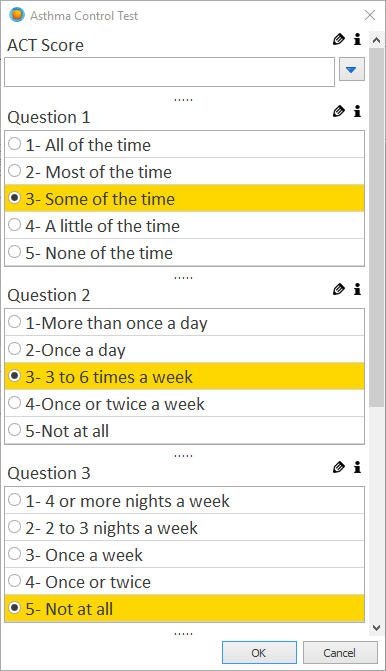Pick '5- None of the time' option
Image resolution: width=386 pixels, height=671 pixels.
[184, 252]
